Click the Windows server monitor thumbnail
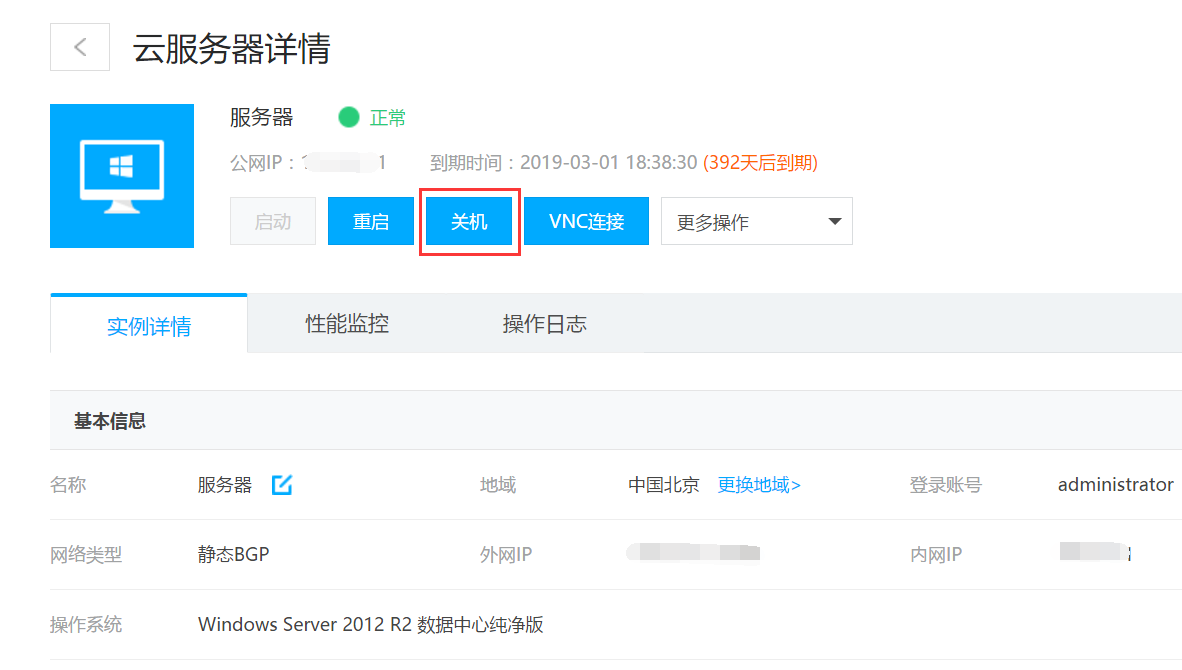 (122, 176)
